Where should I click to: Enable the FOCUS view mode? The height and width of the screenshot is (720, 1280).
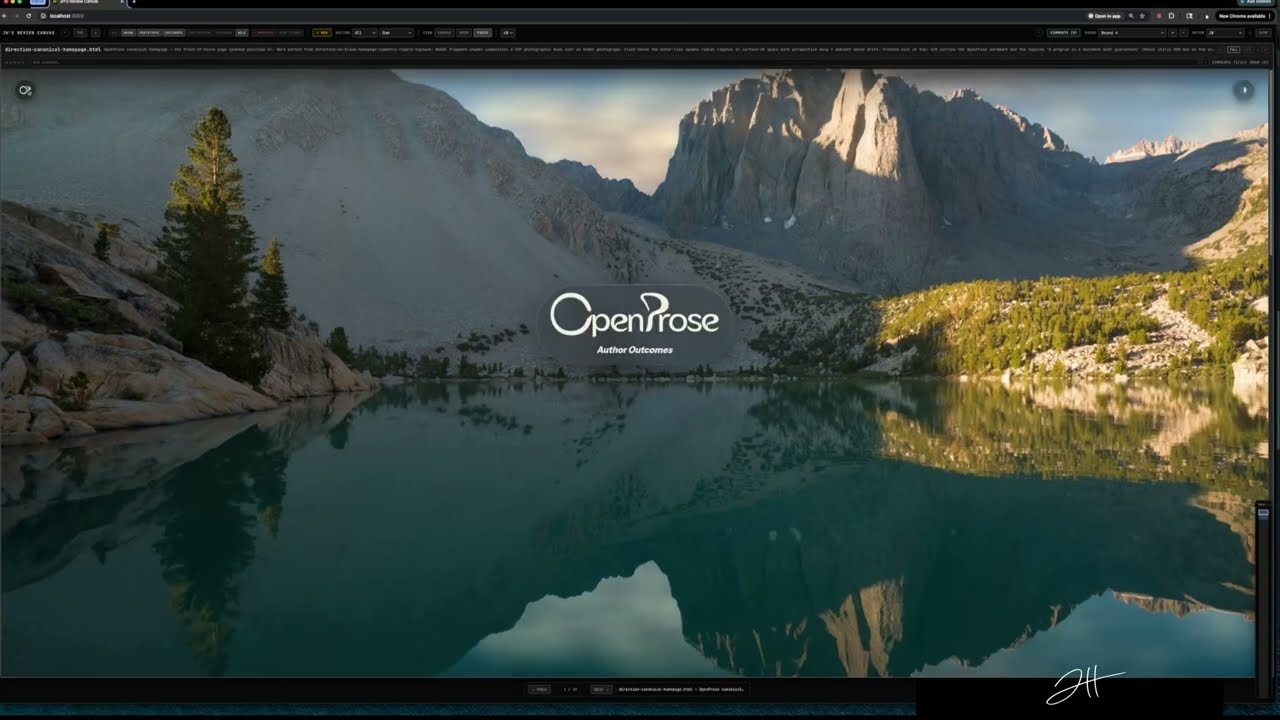(x=482, y=33)
